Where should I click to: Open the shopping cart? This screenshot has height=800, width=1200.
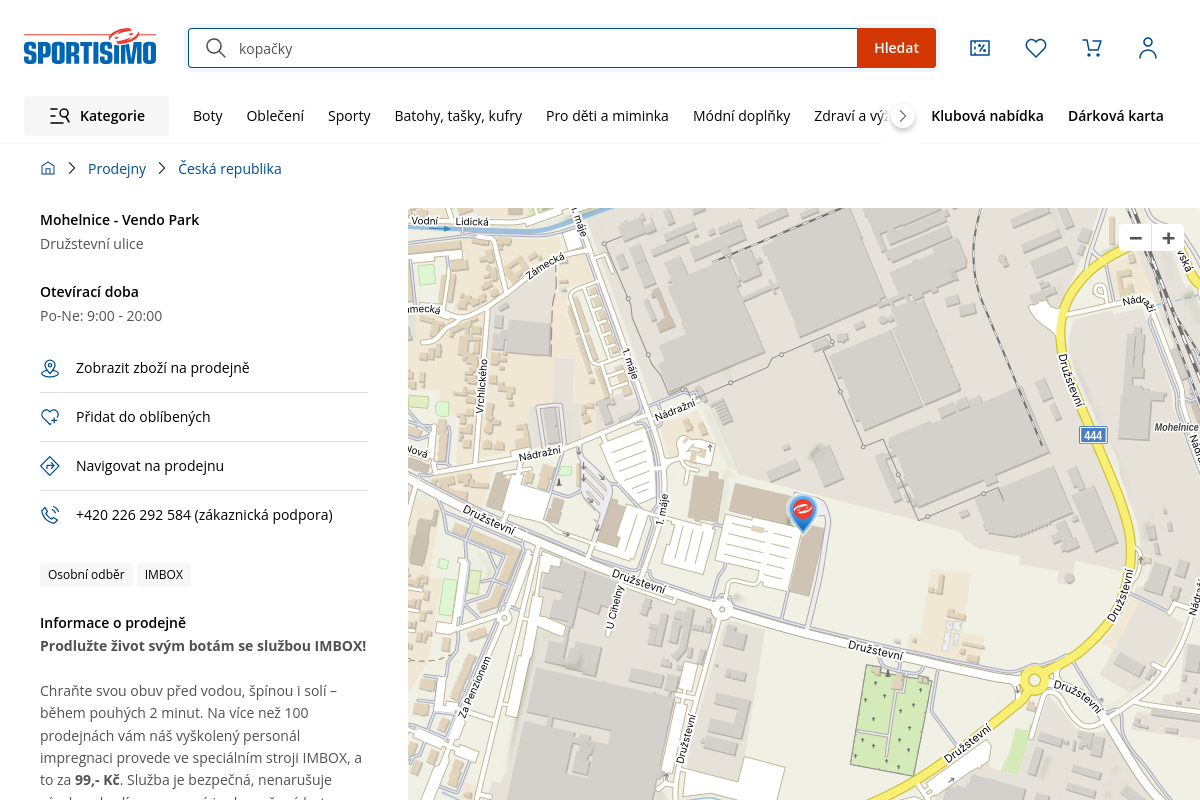1092,48
